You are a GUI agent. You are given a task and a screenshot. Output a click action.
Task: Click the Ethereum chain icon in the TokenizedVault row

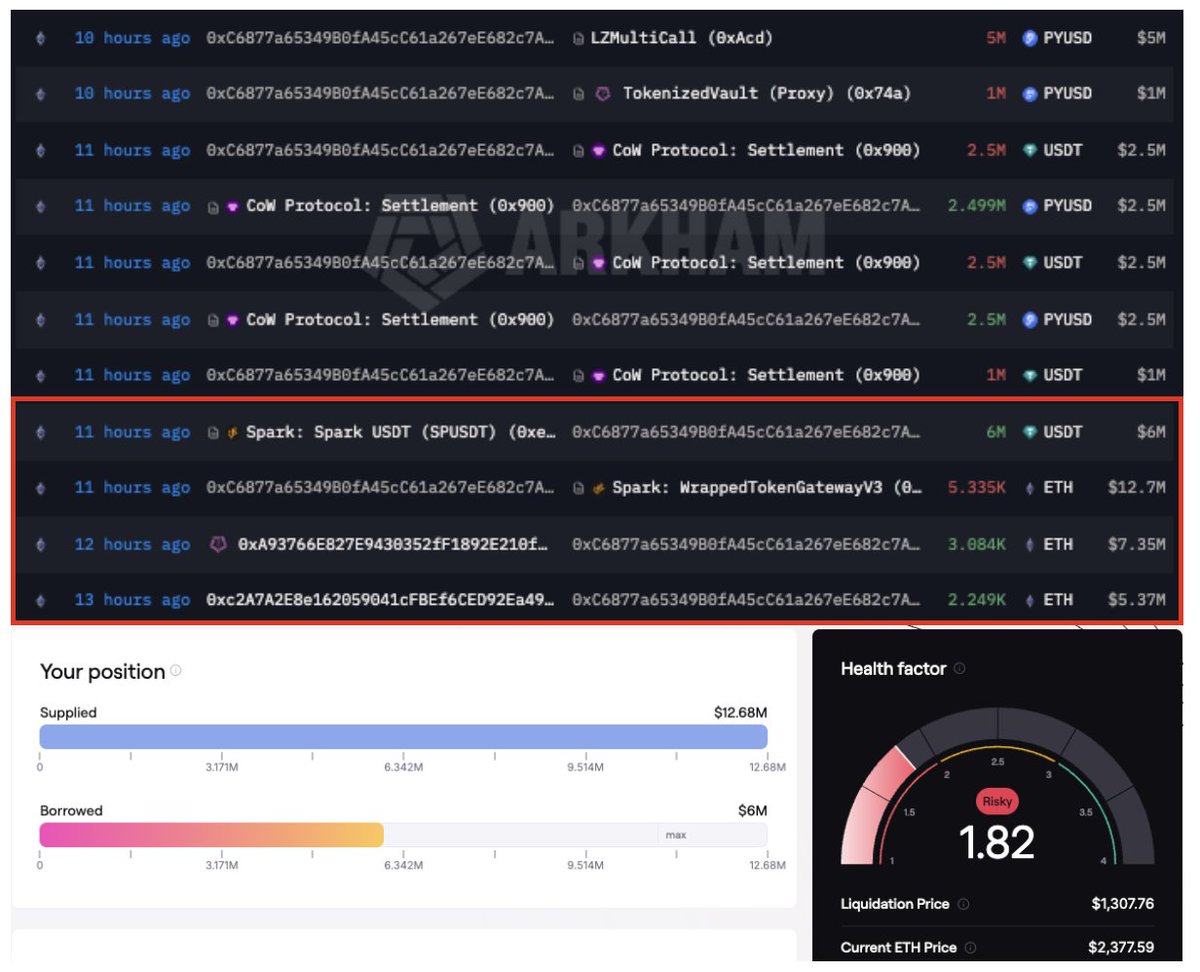point(40,94)
